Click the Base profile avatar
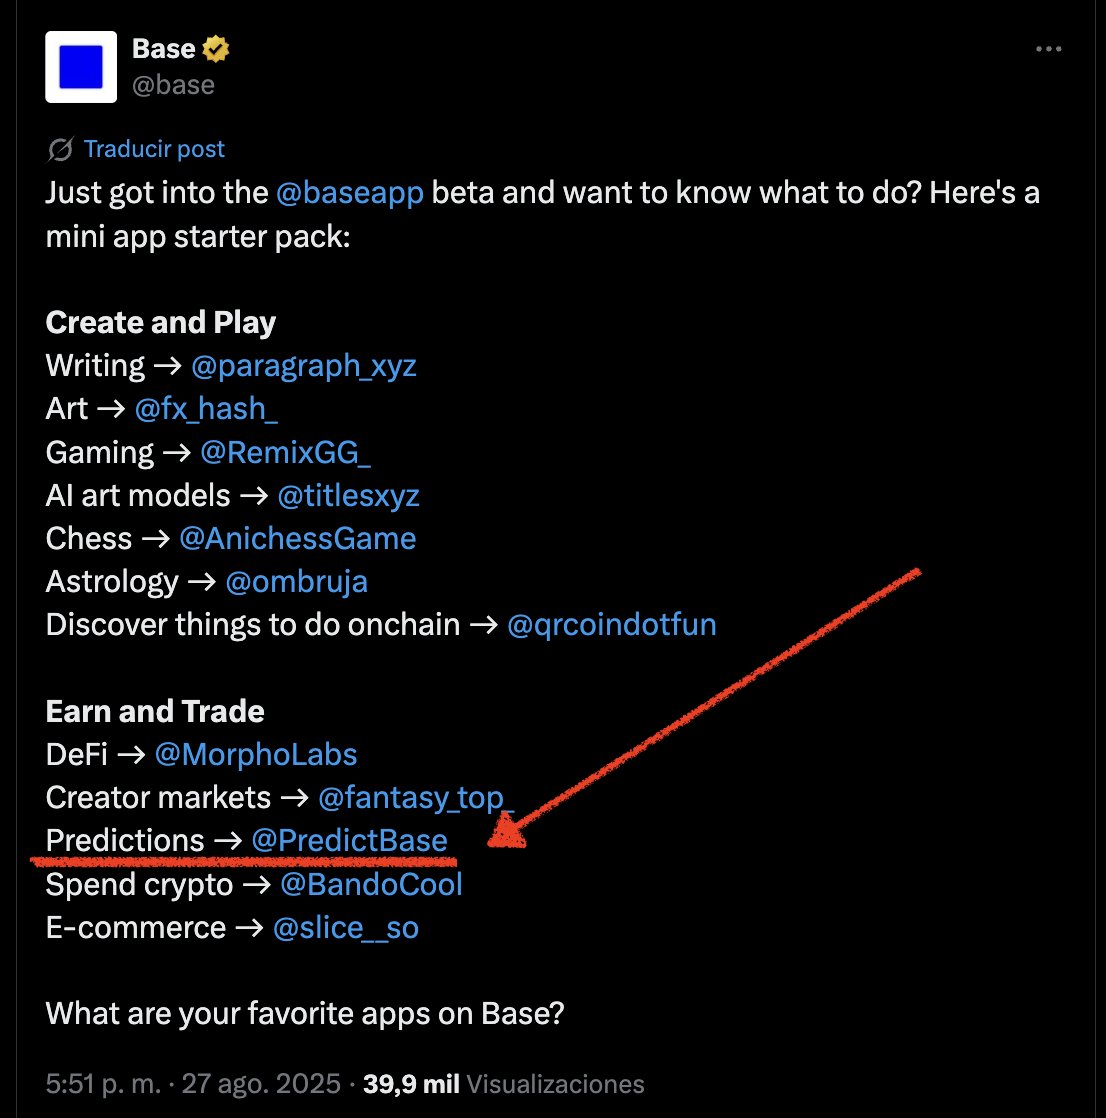This screenshot has height=1118, width=1106. (81, 67)
